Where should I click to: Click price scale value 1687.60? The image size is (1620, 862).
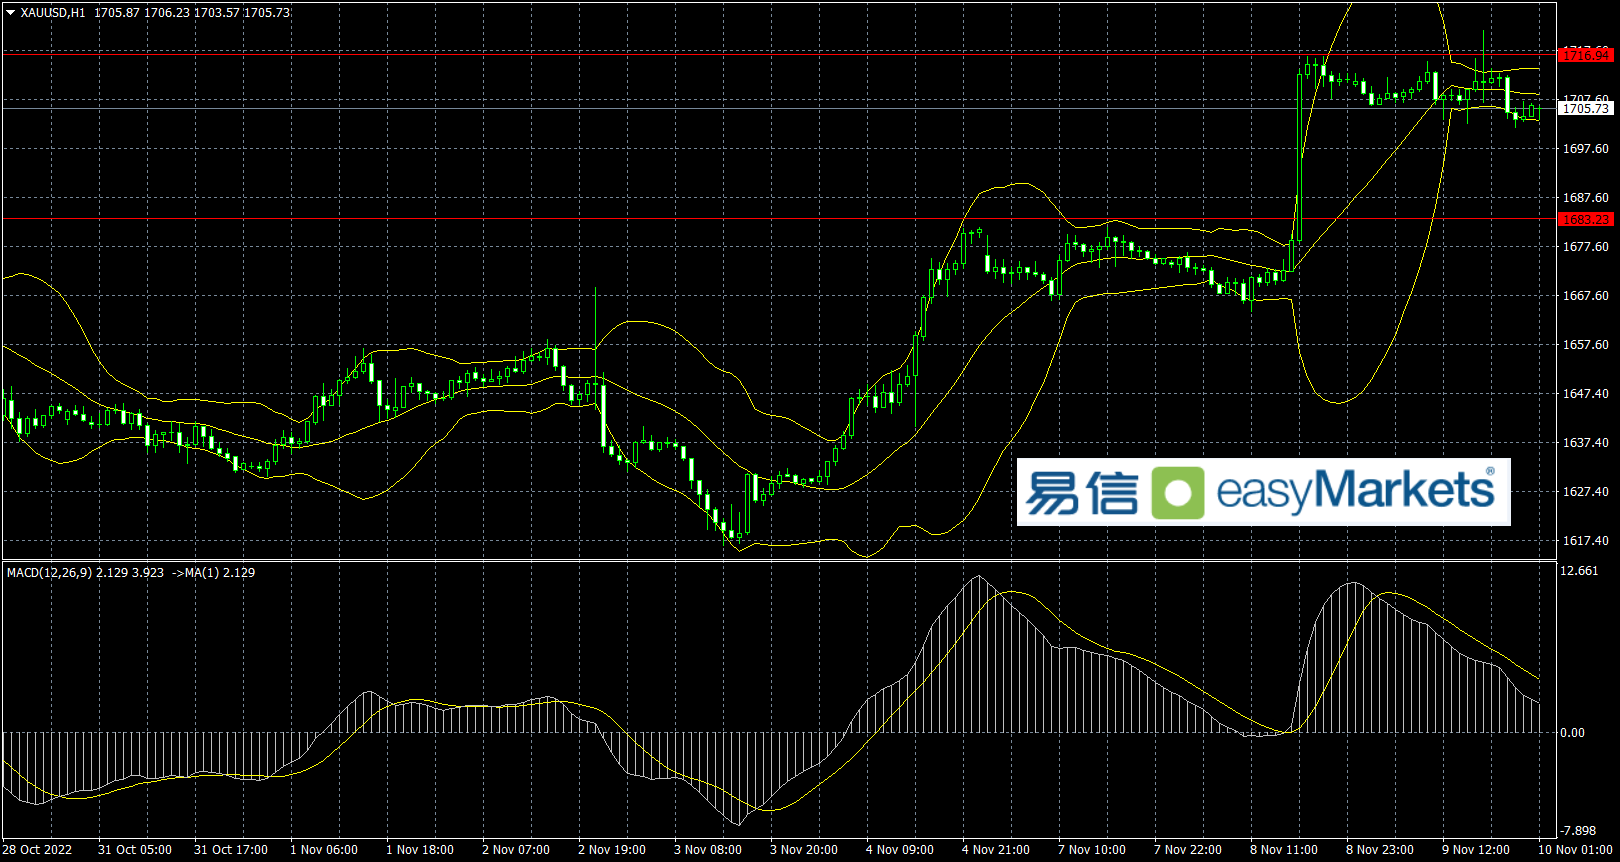point(1586,198)
